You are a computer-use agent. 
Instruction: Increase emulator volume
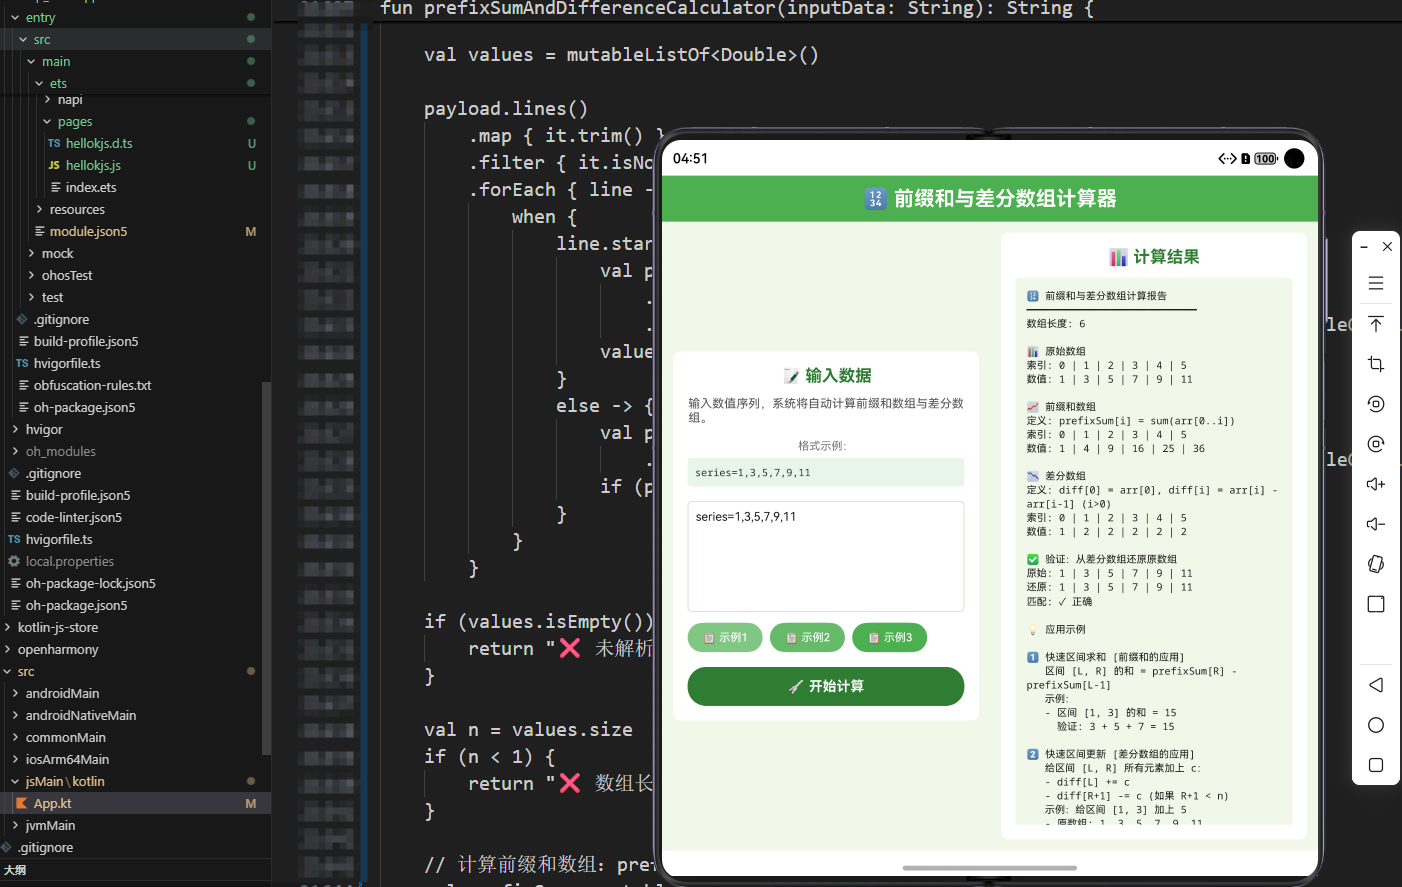click(1376, 484)
